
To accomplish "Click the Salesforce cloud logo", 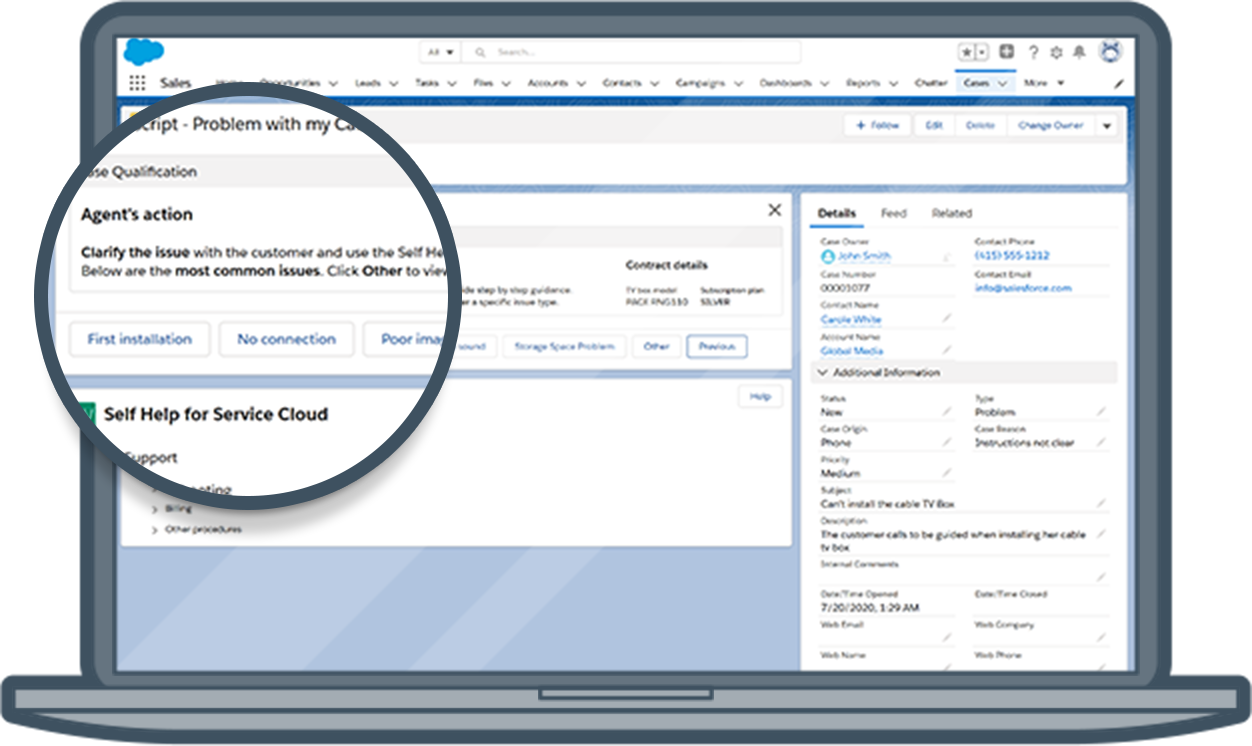I will tap(143, 52).
